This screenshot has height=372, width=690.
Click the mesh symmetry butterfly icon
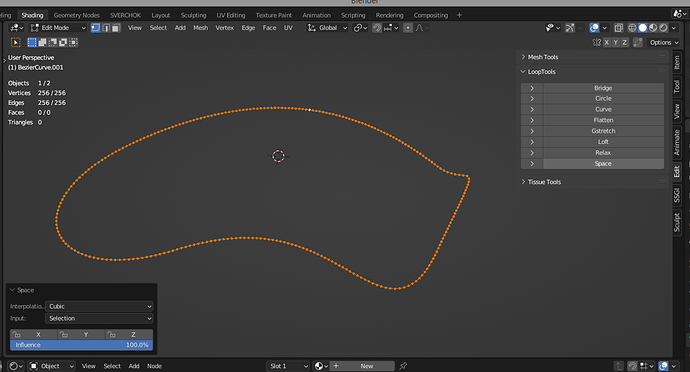[x=596, y=42]
